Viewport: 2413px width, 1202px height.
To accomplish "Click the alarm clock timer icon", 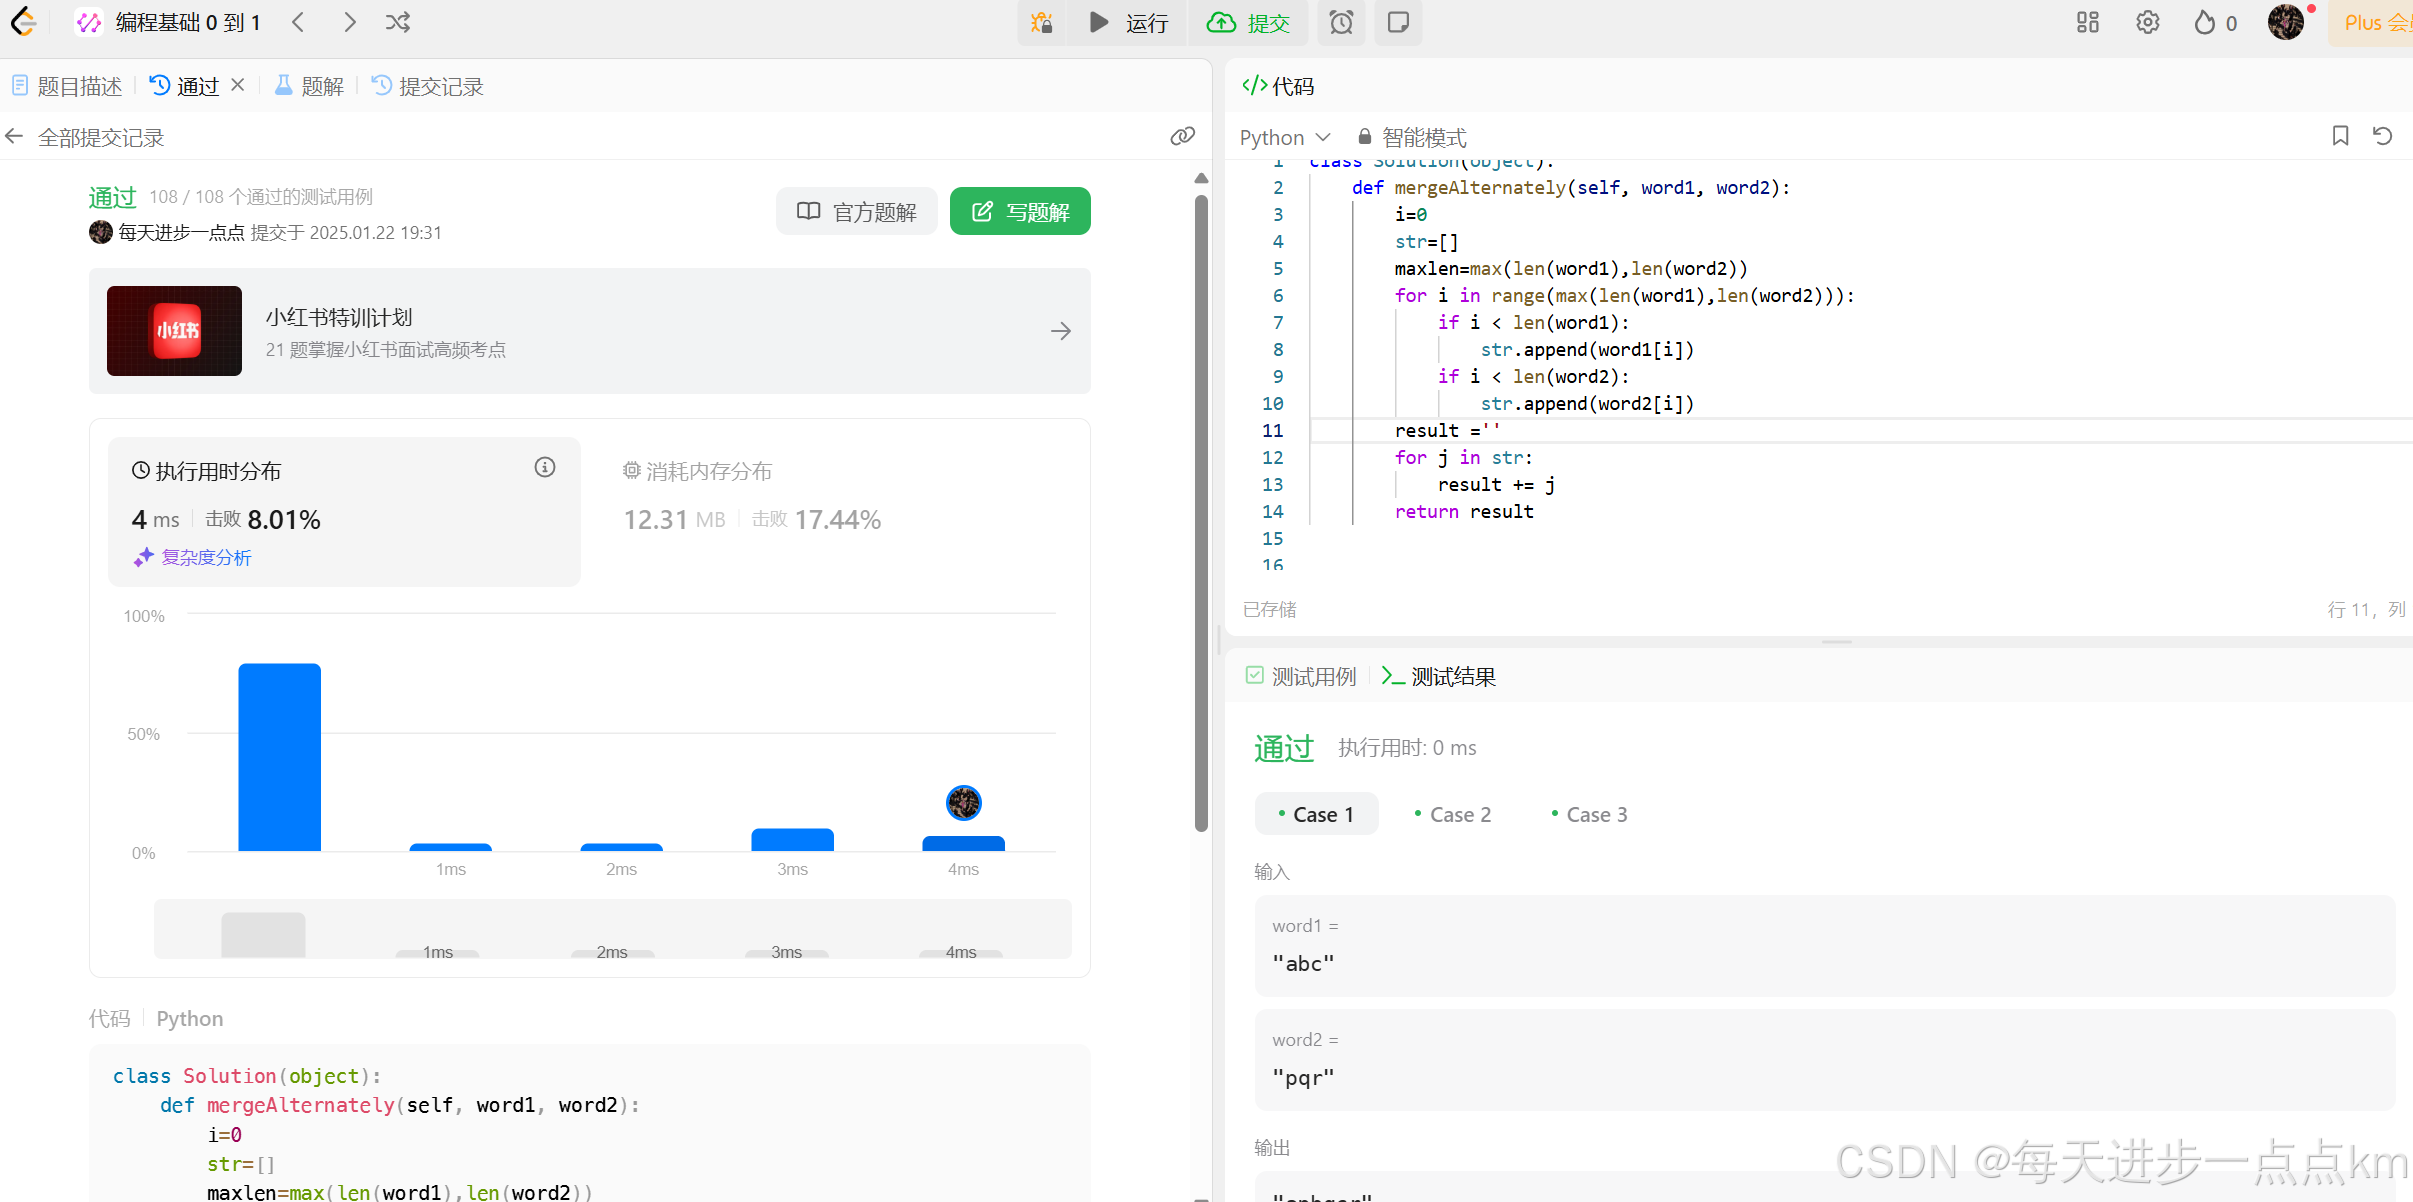I will pyautogui.click(x=1341, y=22).
